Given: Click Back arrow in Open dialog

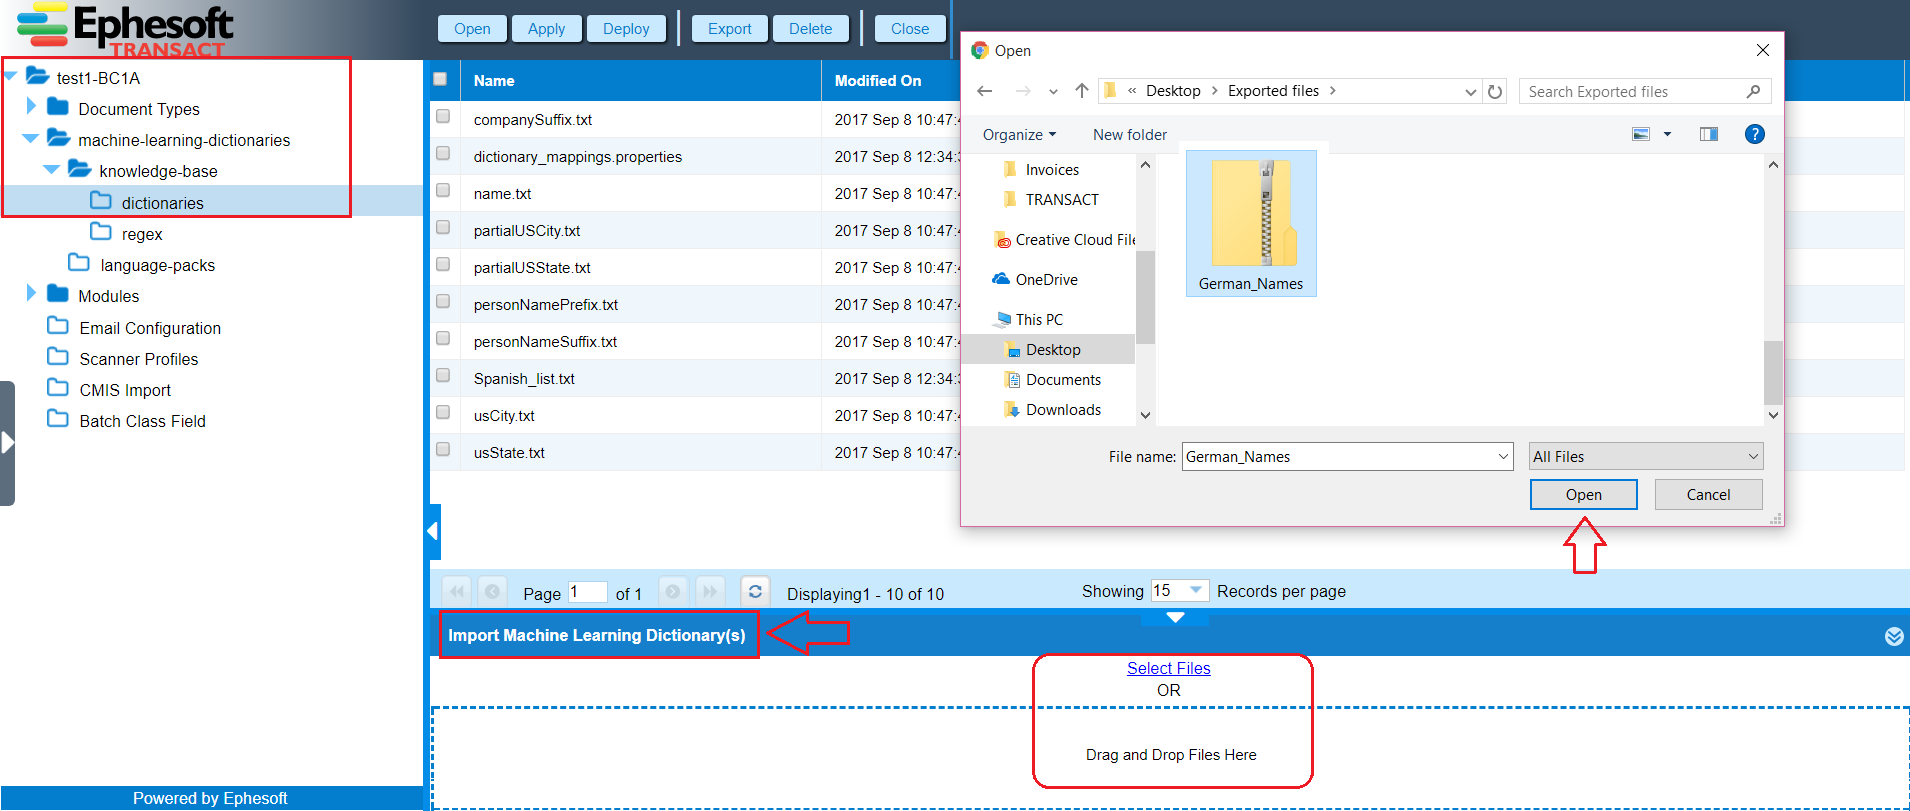Looking at the screenshot, I should pyautogui.click(x=985, y=91).
